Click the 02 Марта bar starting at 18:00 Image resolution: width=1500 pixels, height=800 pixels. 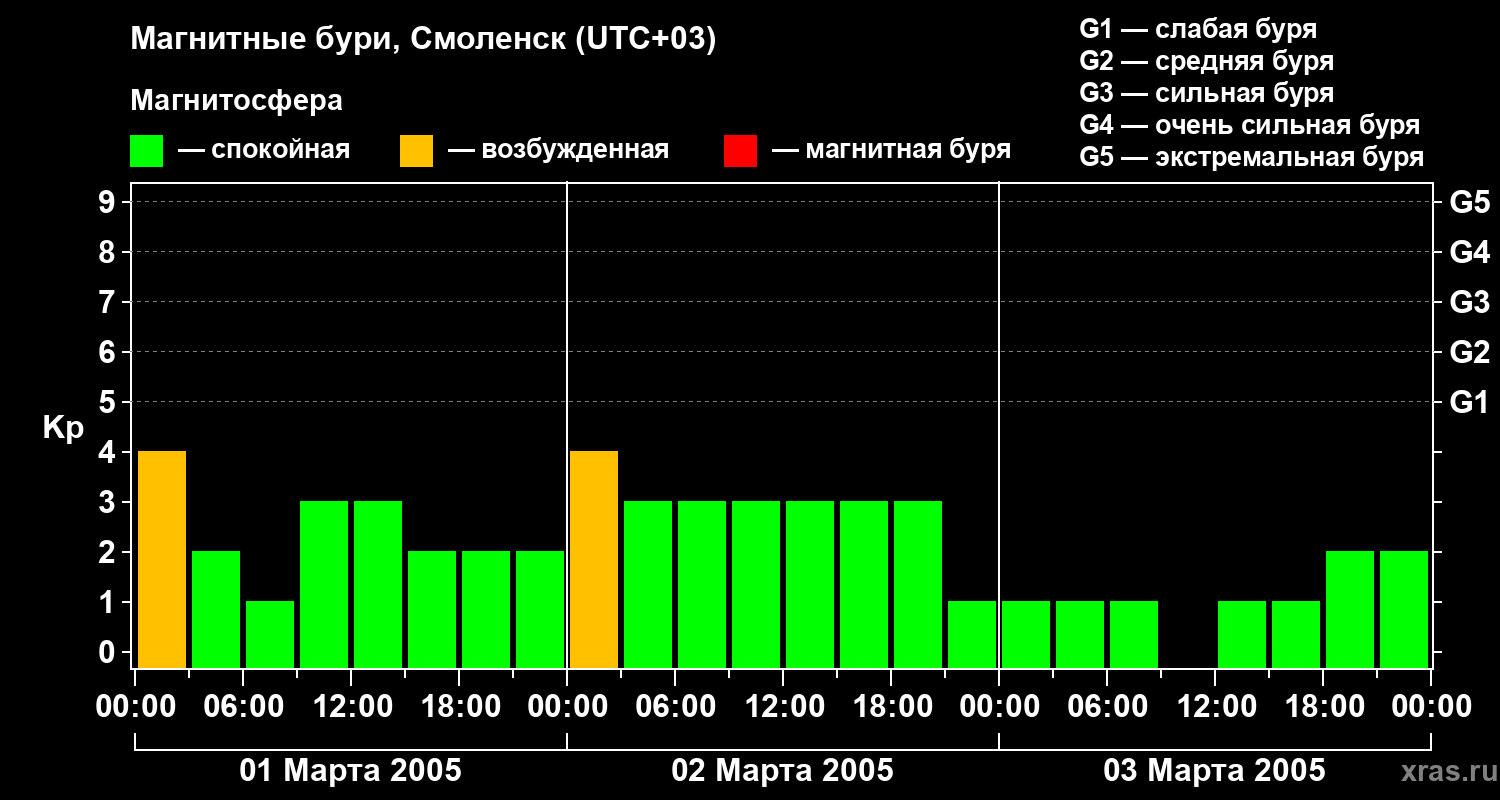tap(918, 585)
